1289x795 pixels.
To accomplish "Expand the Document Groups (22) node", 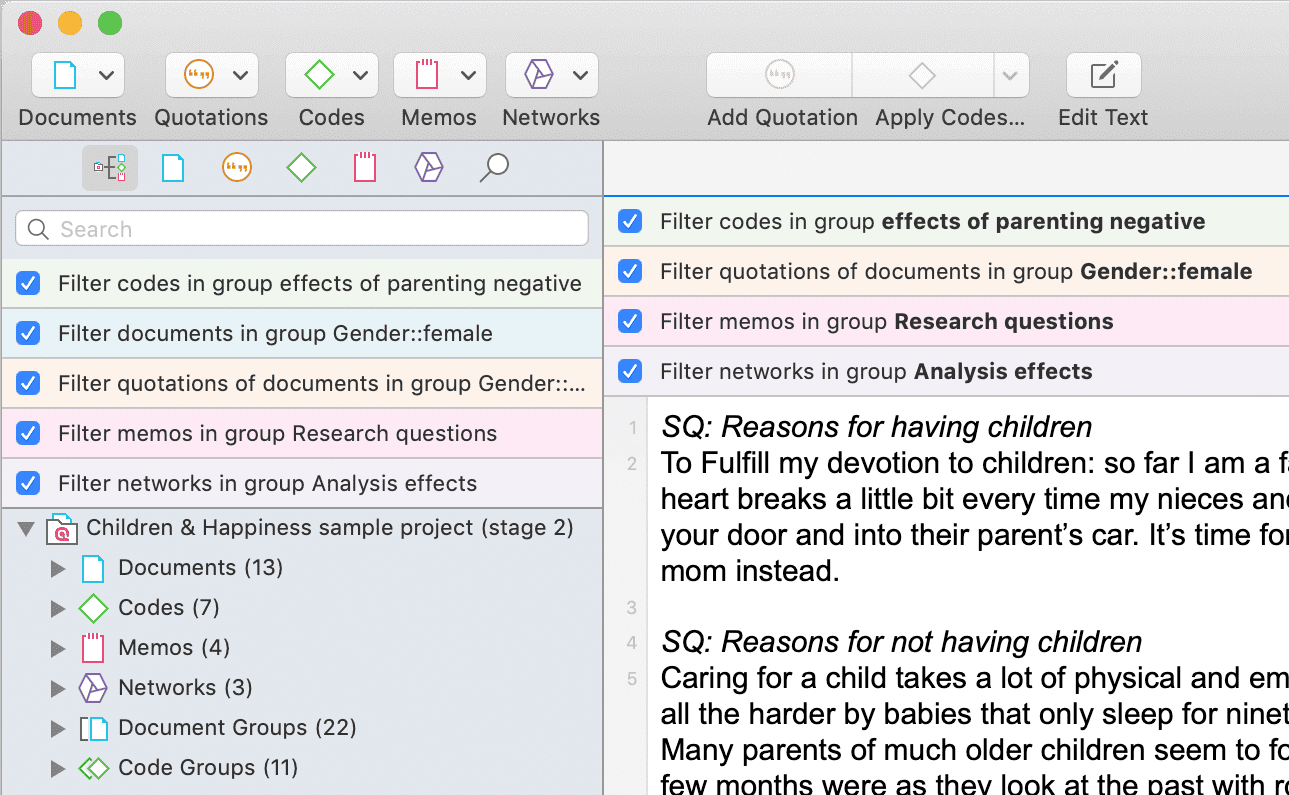I will (x=58, y=729).
